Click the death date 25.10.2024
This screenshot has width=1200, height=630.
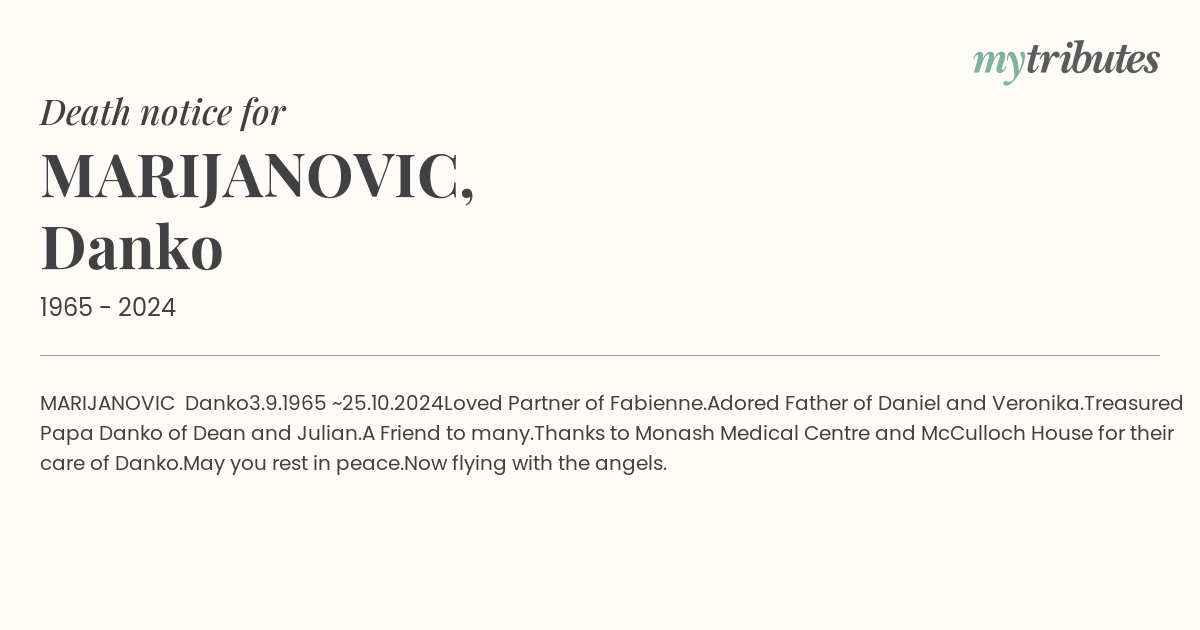(x=393, y=404)
